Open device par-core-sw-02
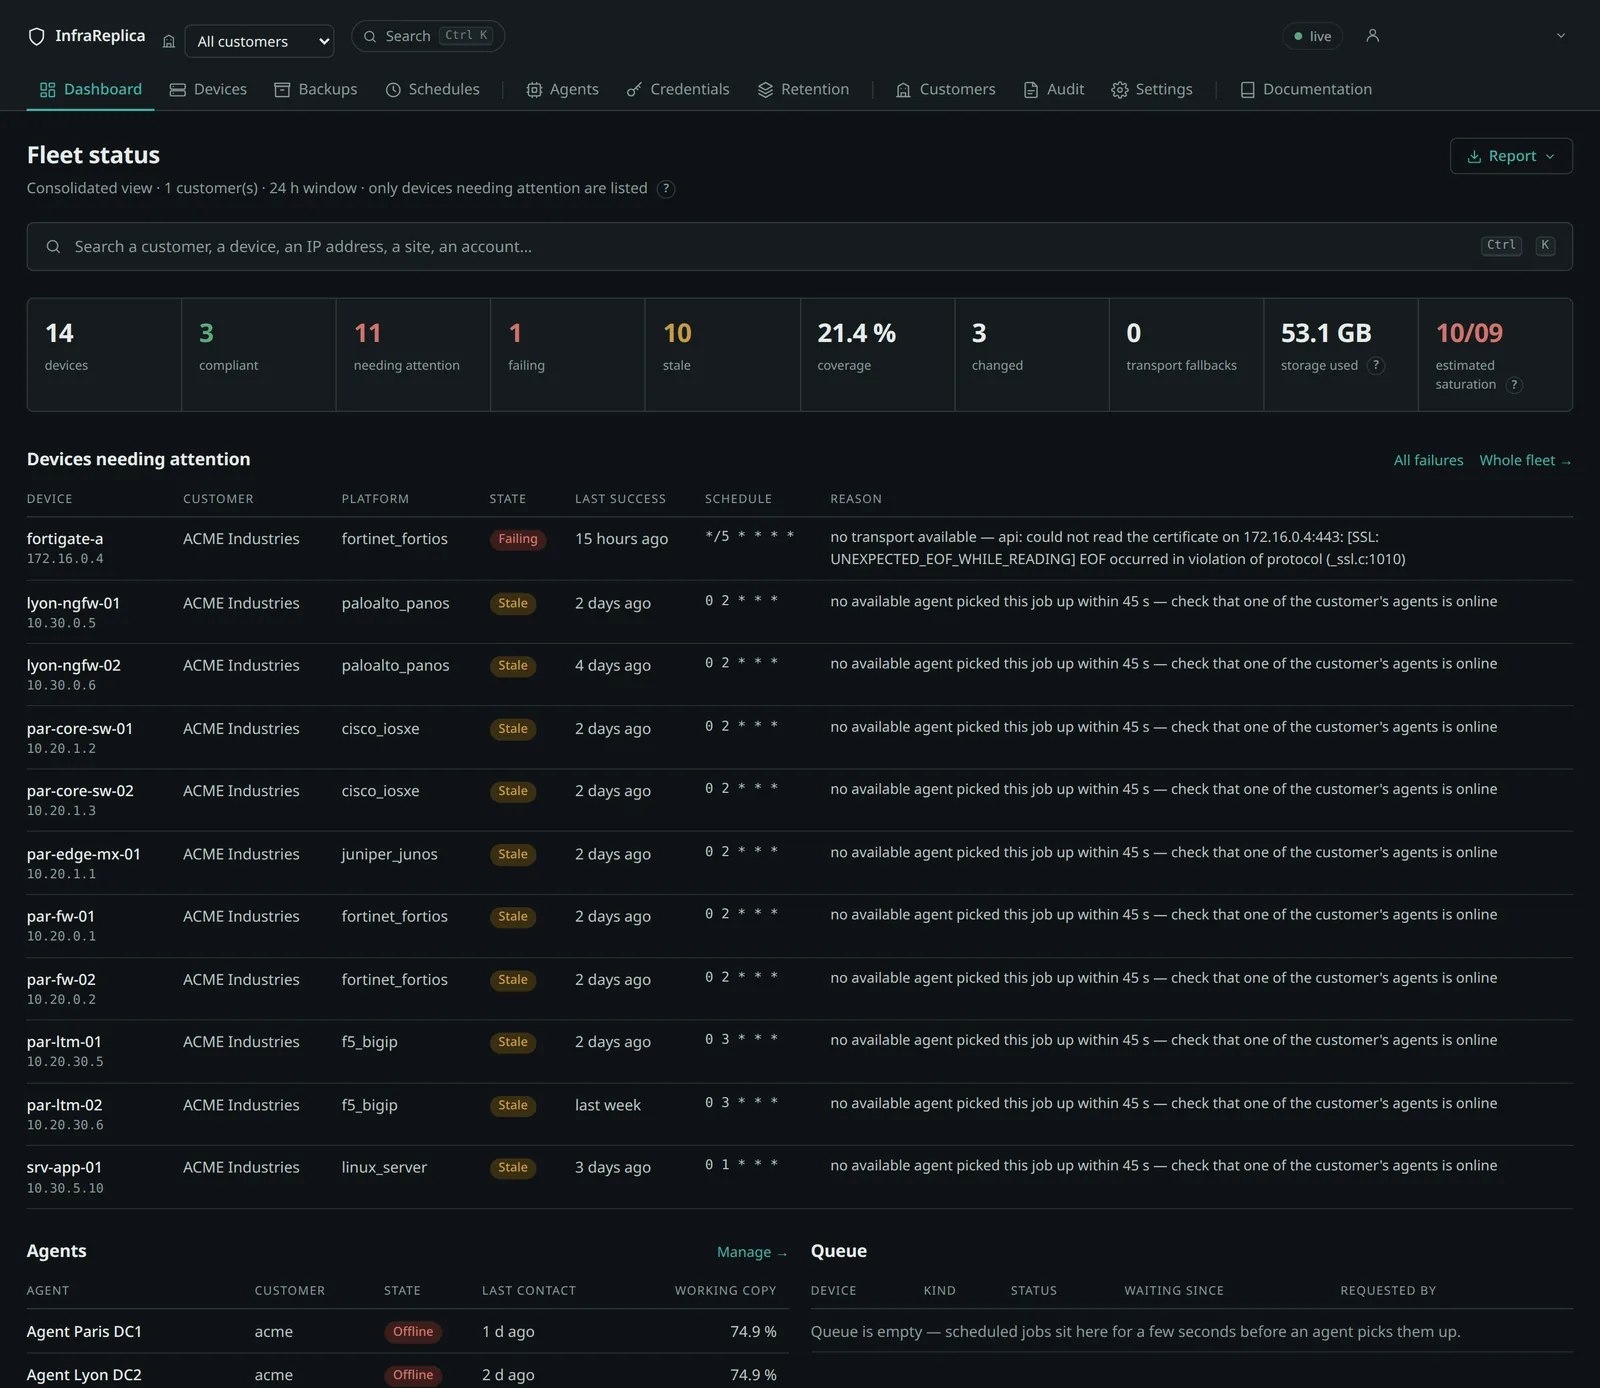 click(x=80, y=790)
